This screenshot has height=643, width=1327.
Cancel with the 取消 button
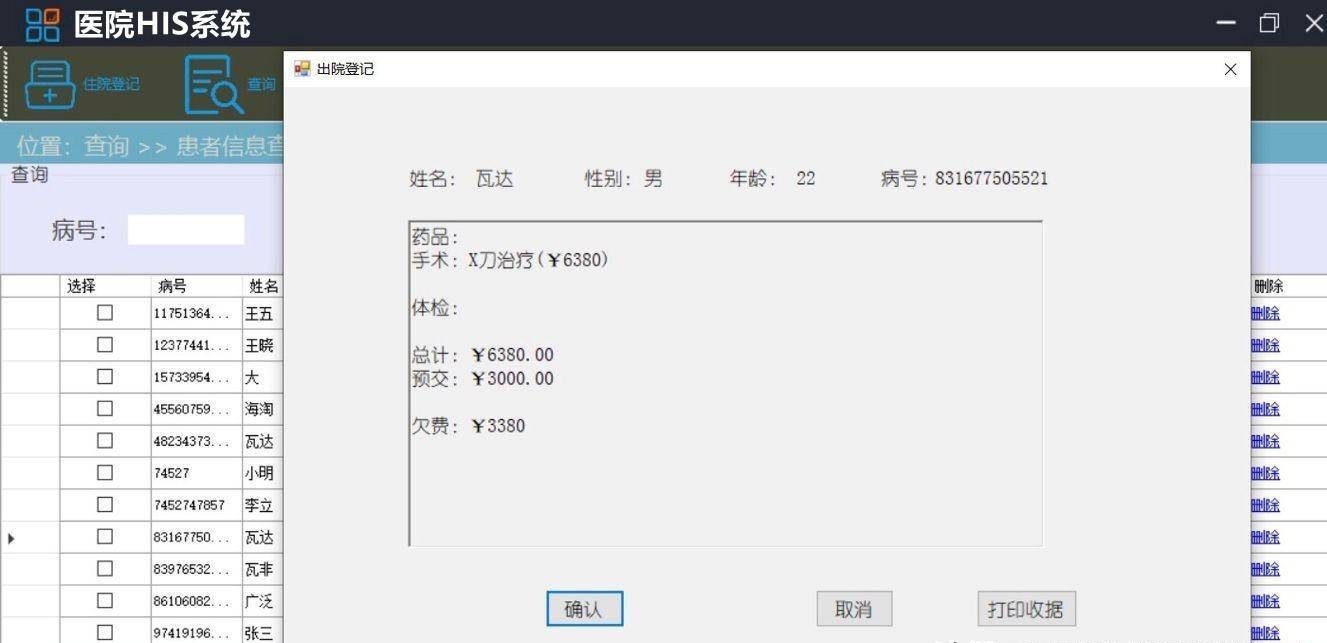(x=854, y=609)
